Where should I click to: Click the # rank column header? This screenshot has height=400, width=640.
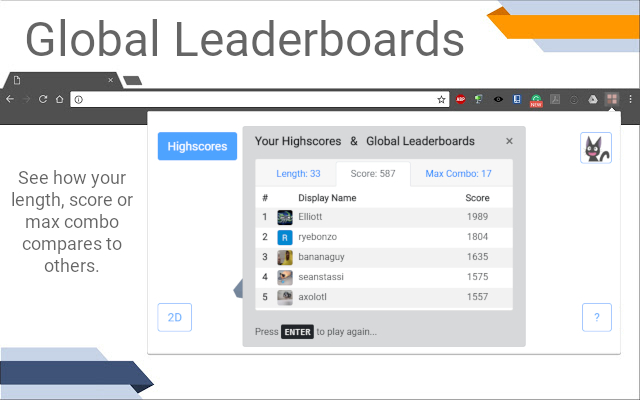pyautogui.click(x=265, y=198)
